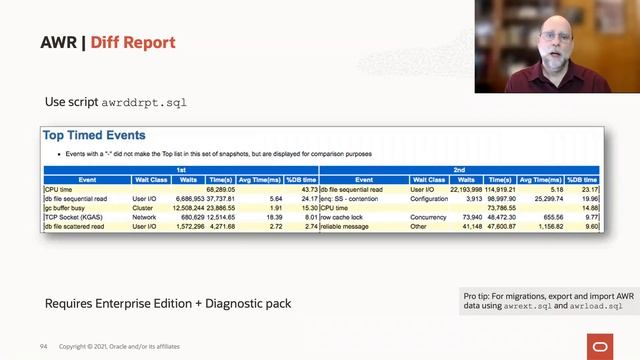Click the 48,472.30 time value
Image resolution: width=640 pixels, height=360 pixels.
click(x=502, y=218)
